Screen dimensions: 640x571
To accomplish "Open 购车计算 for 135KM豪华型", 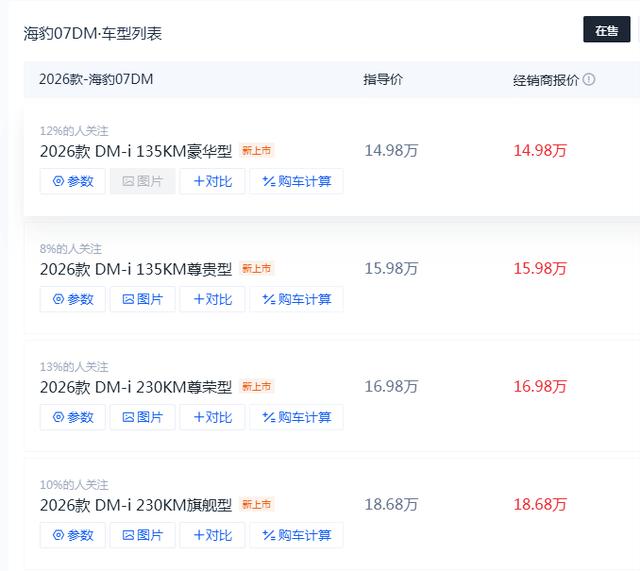I will [296, 181].
